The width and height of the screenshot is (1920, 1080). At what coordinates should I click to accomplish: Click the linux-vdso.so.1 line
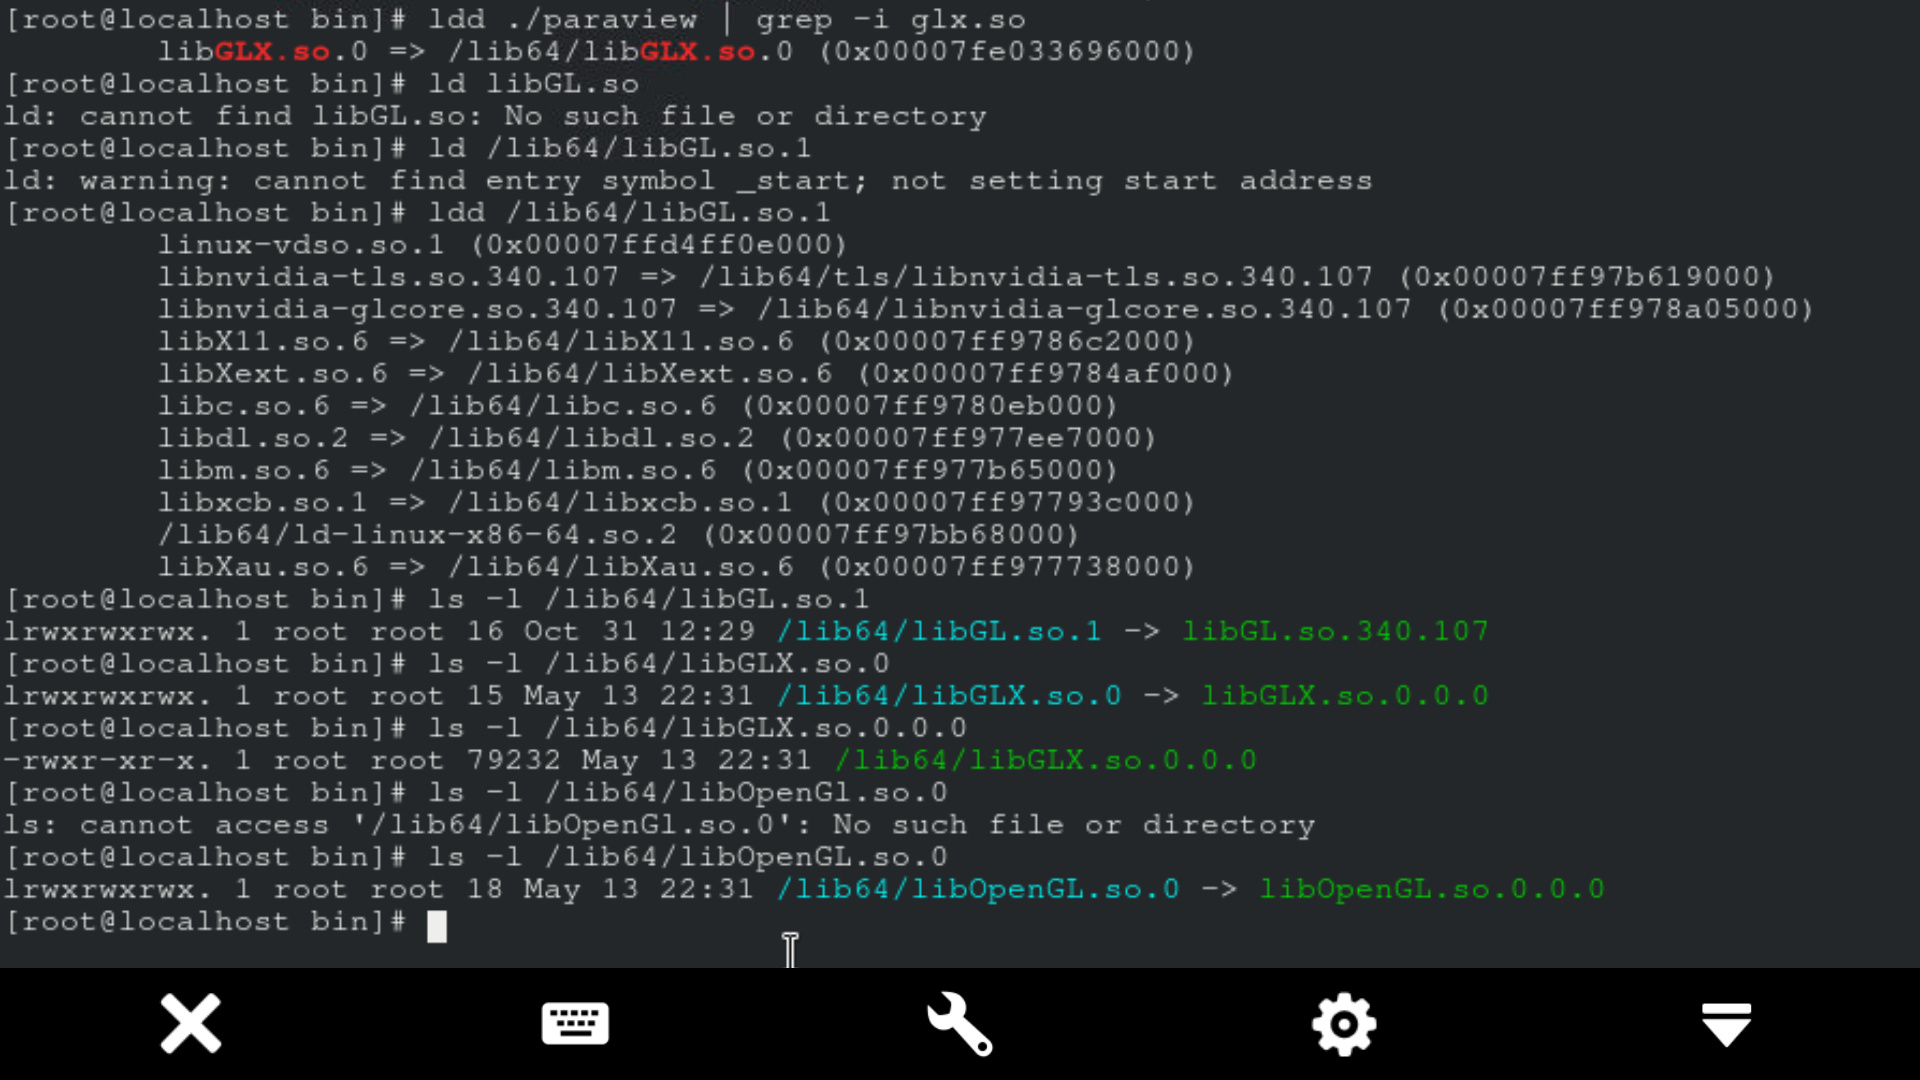(x=503, y=245)
